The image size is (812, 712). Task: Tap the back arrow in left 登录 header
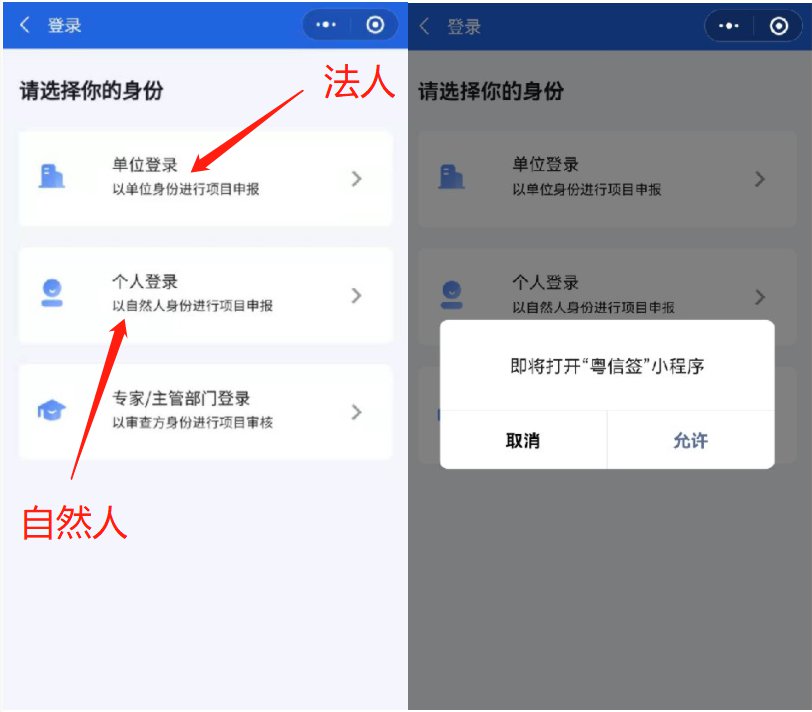pos(24,24)
